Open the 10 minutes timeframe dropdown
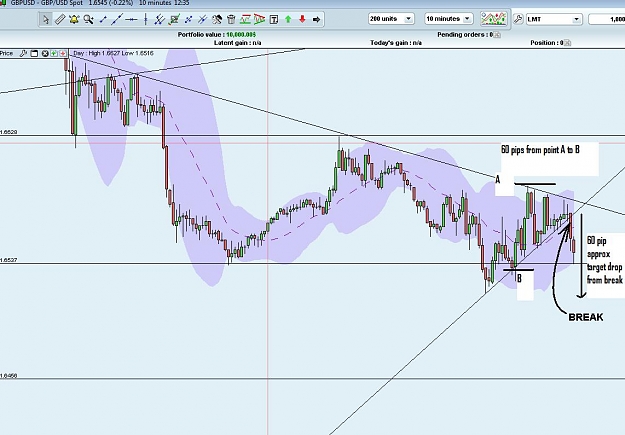The height and width of the screenshot is (435, 625). pos(448,19)
